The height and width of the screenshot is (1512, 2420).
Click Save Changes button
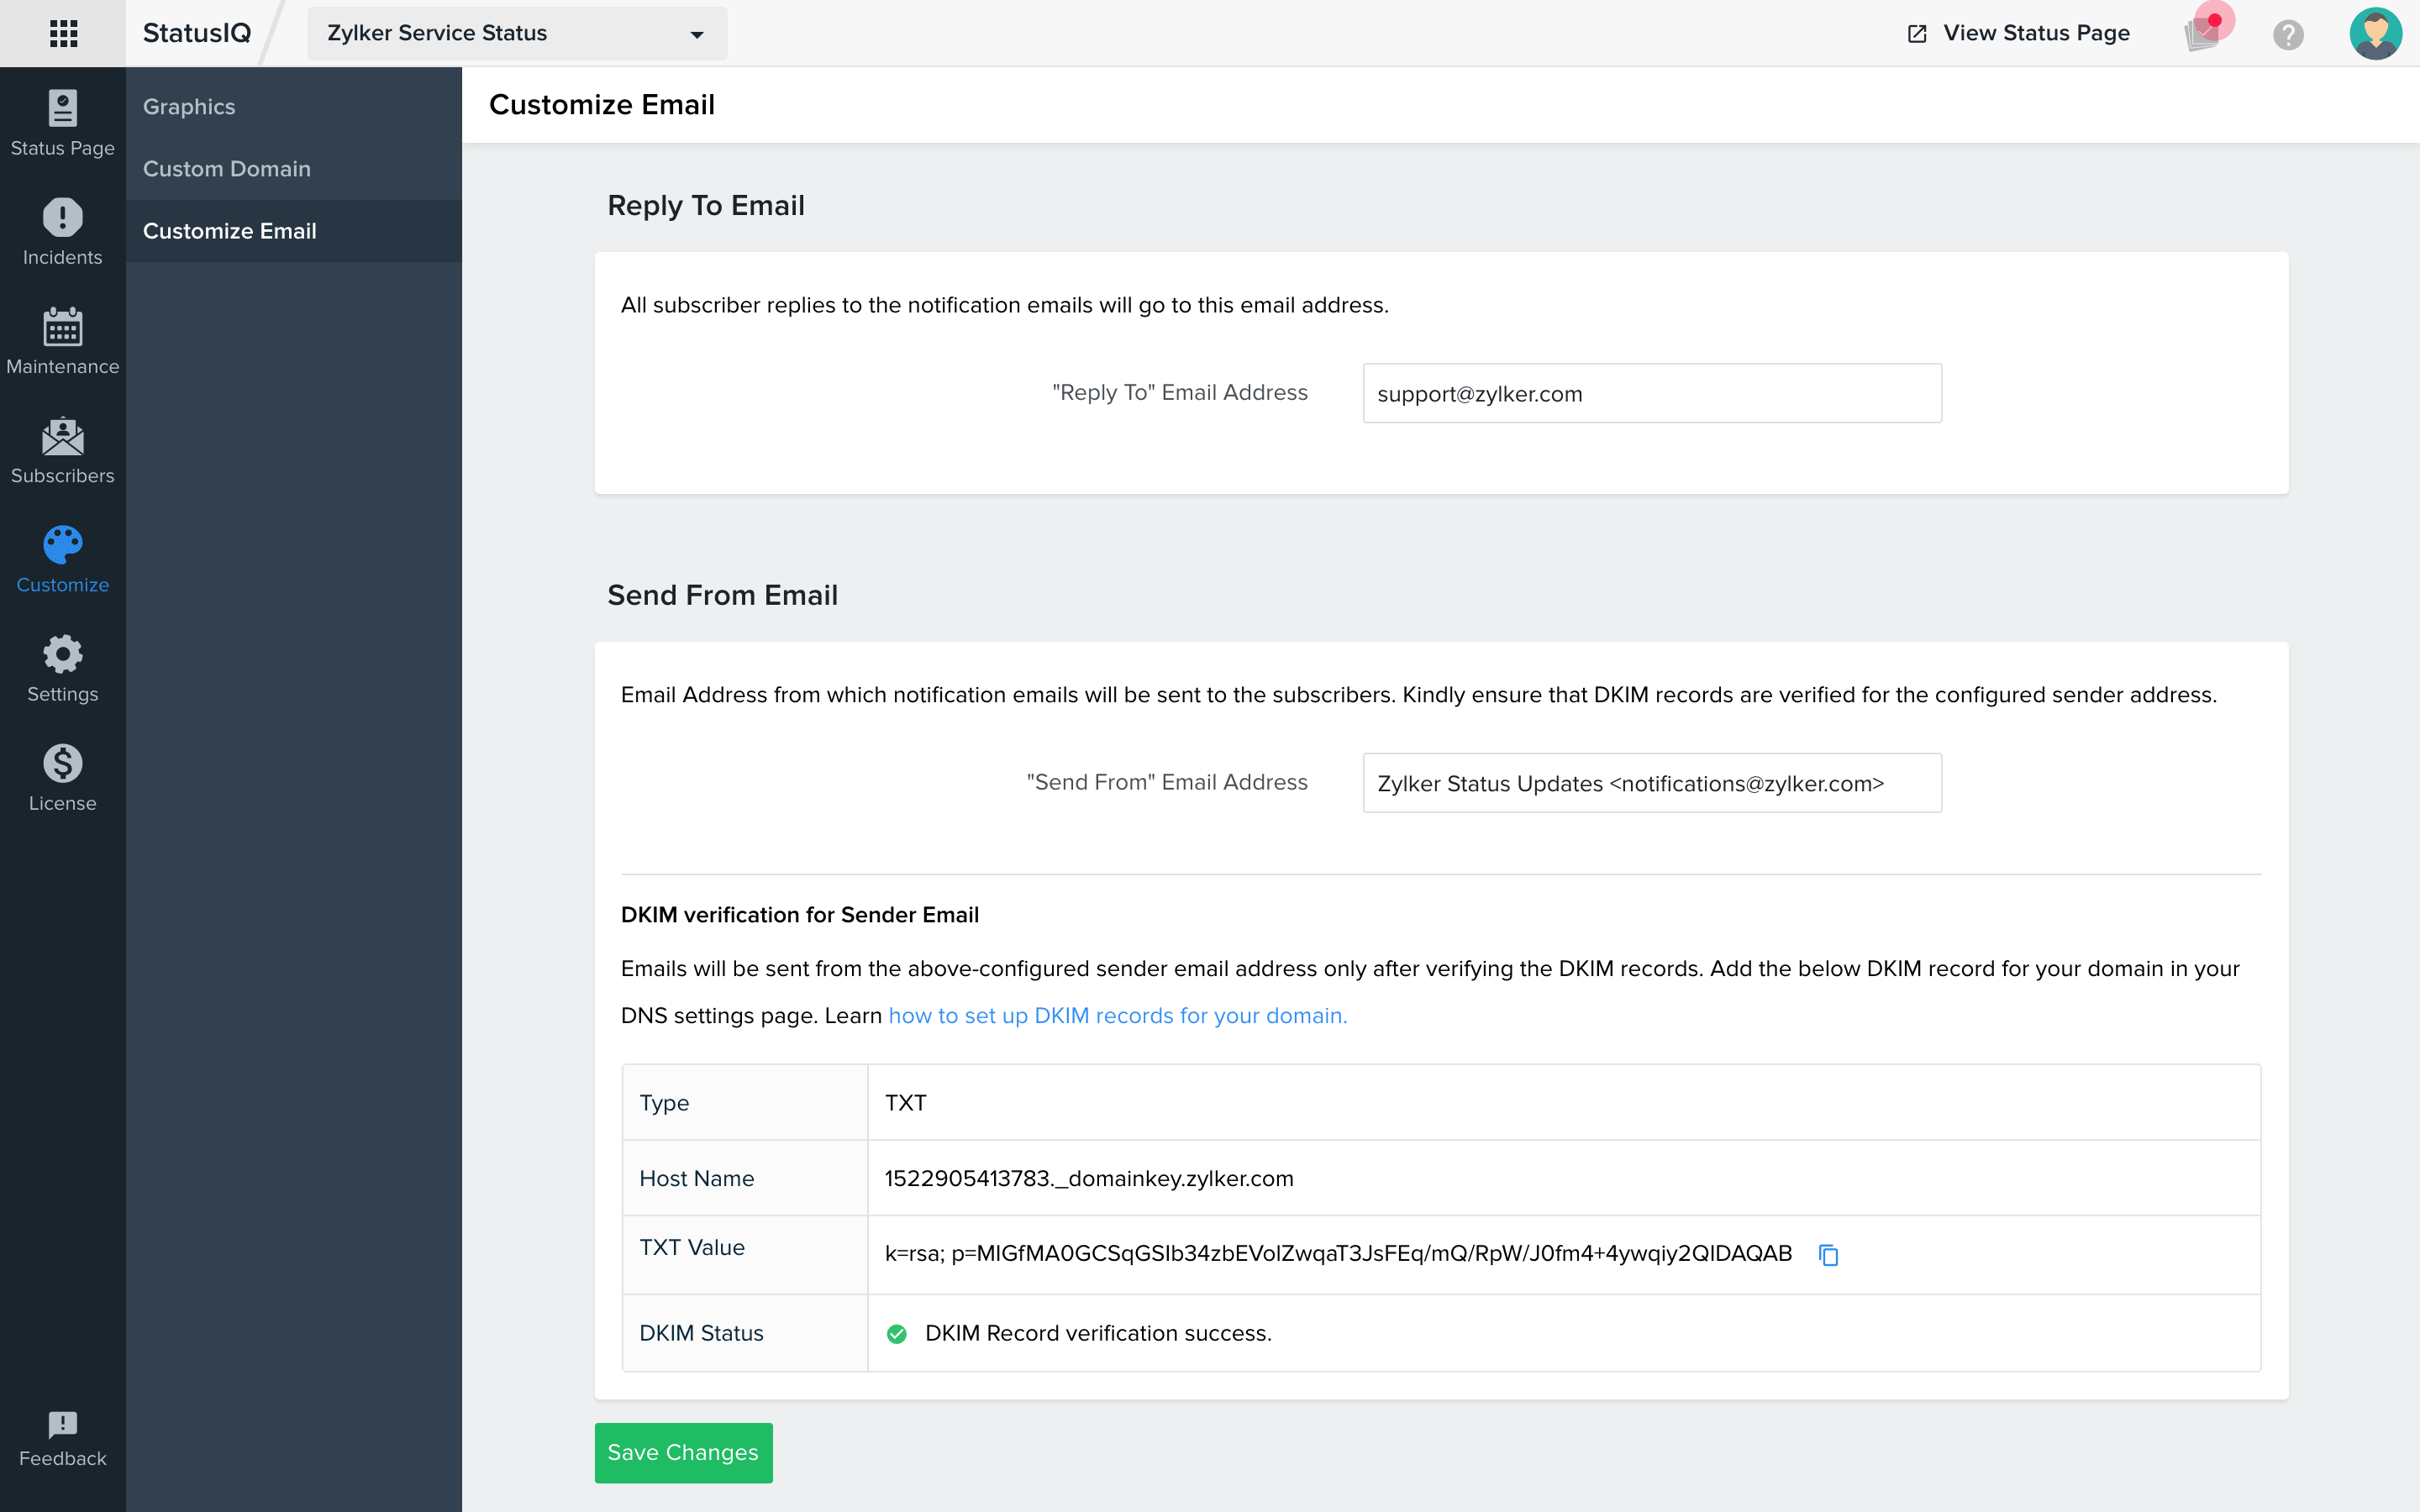pyautogui.click(x=681, y=1451)
